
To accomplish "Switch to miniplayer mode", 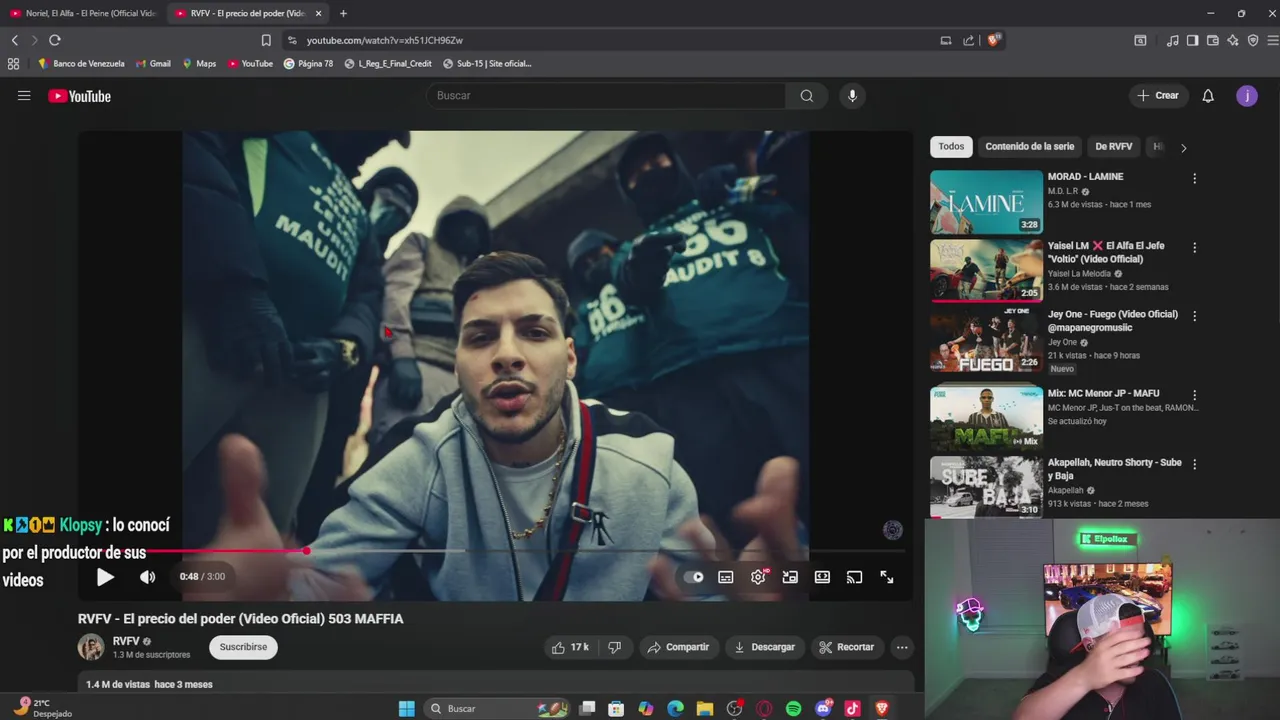I will click(x=790, y=577).
